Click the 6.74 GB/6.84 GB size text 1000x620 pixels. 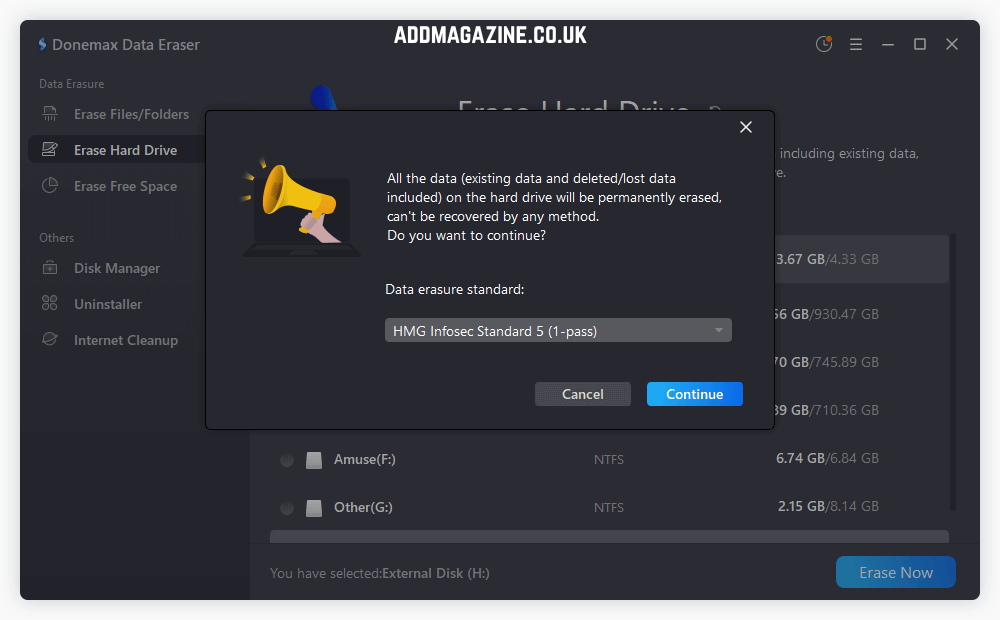tap(827, 458)
